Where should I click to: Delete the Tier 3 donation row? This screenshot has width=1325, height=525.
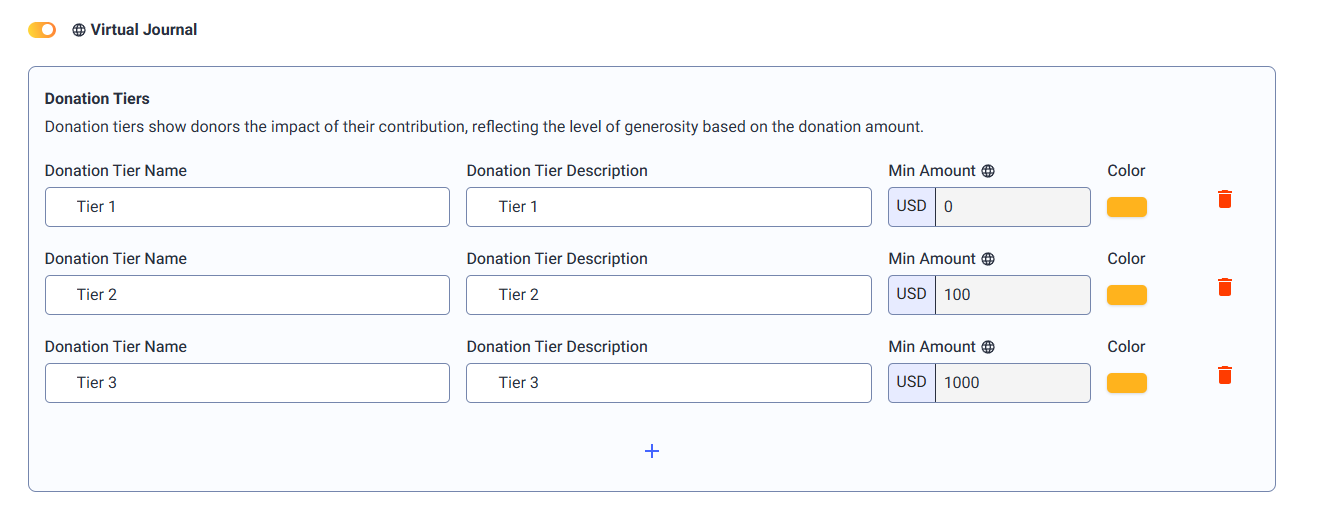pos(1225,375)
